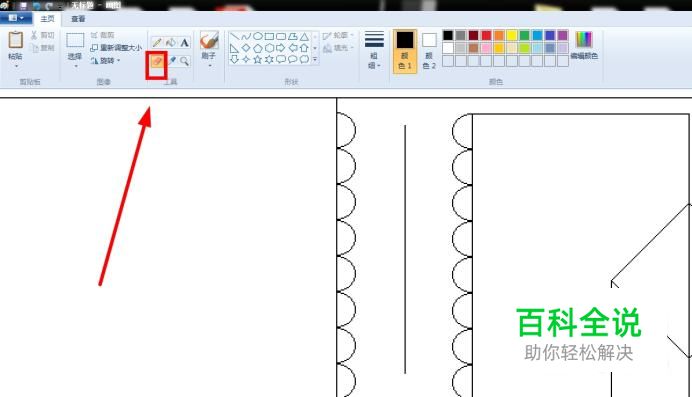Expand the shapes gallery more arrow
The image size is (692, 397).
315,59
